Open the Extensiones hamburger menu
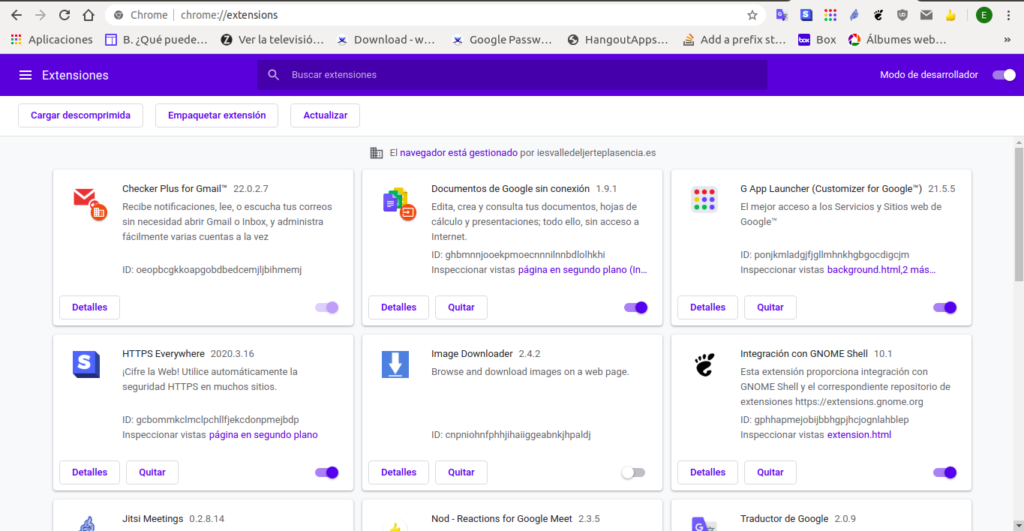 tap(25, 75)
